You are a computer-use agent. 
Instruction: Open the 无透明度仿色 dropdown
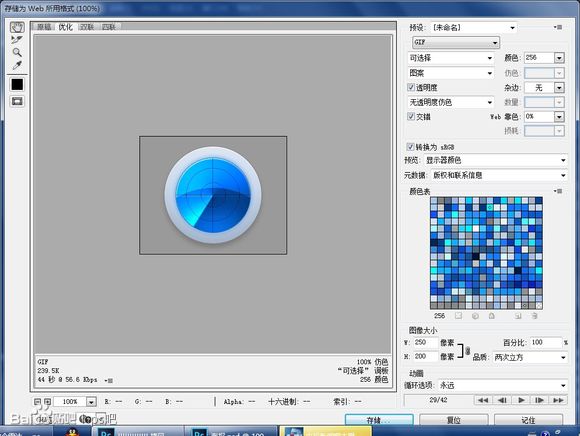pos(451,102)
